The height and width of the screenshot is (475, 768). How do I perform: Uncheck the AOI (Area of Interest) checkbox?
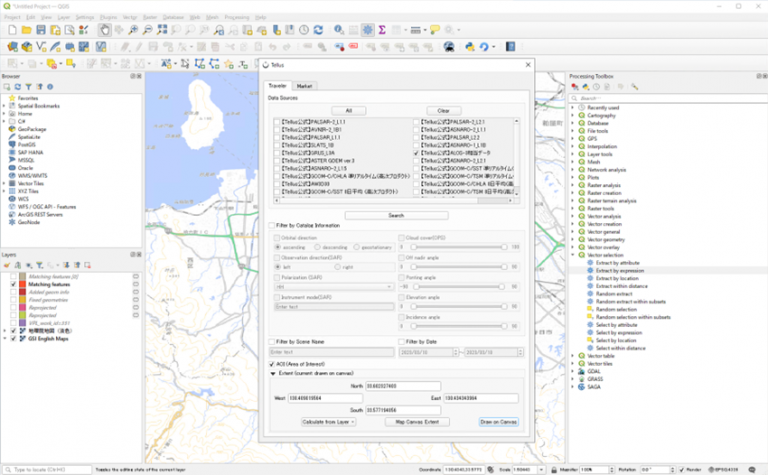pyautogui.click(x=272, y=364)
